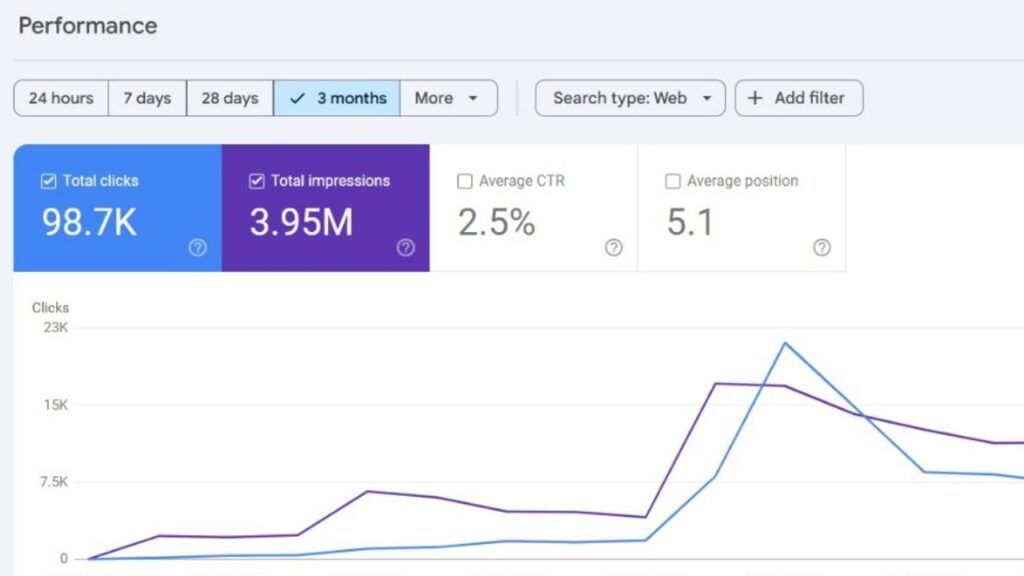Image resolution: width=1024 pixels, height=576 pixels.
Task: Click the Add filter button
Action: coord(798,98)
